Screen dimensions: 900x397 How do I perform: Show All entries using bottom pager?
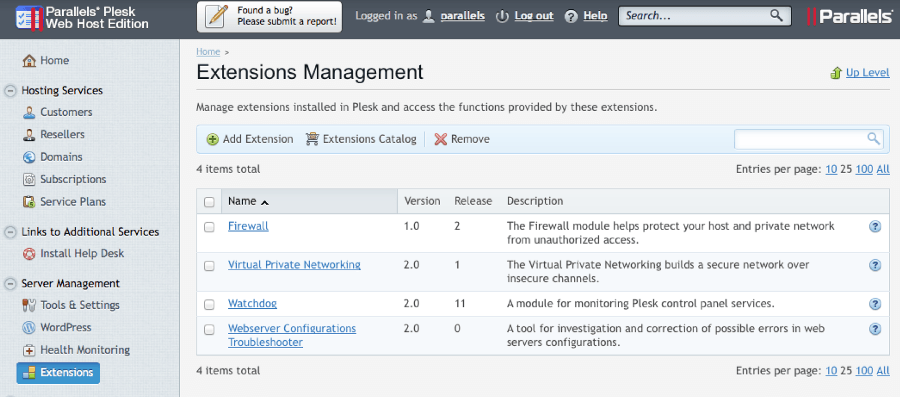point(883,371)
